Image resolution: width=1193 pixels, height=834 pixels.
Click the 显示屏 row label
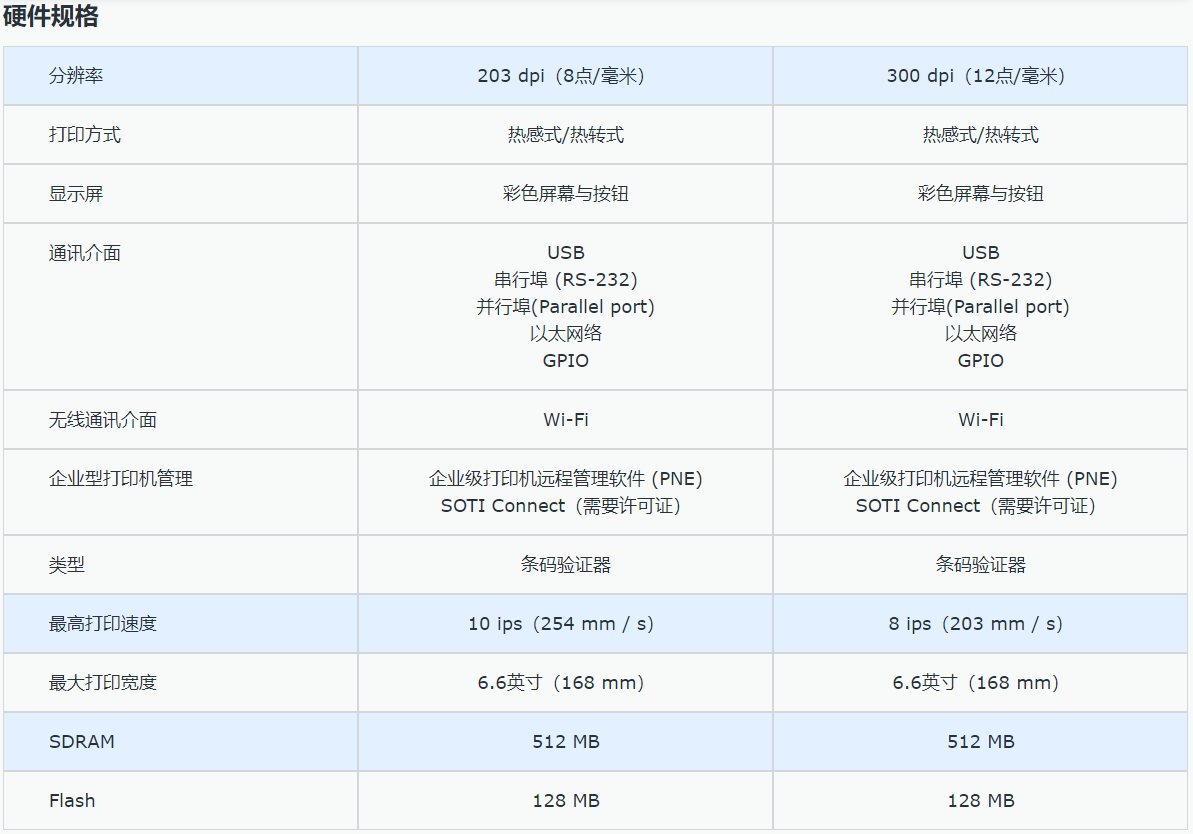coord(76,194)
